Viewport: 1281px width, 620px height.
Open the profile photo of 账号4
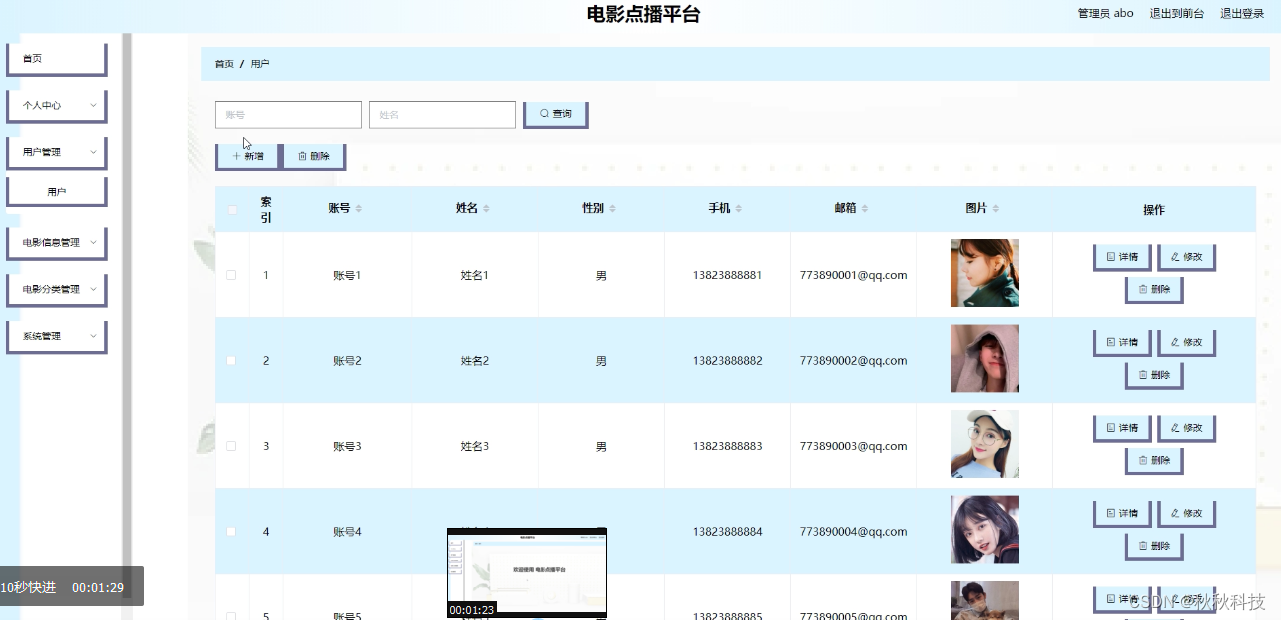click(985, 530)
